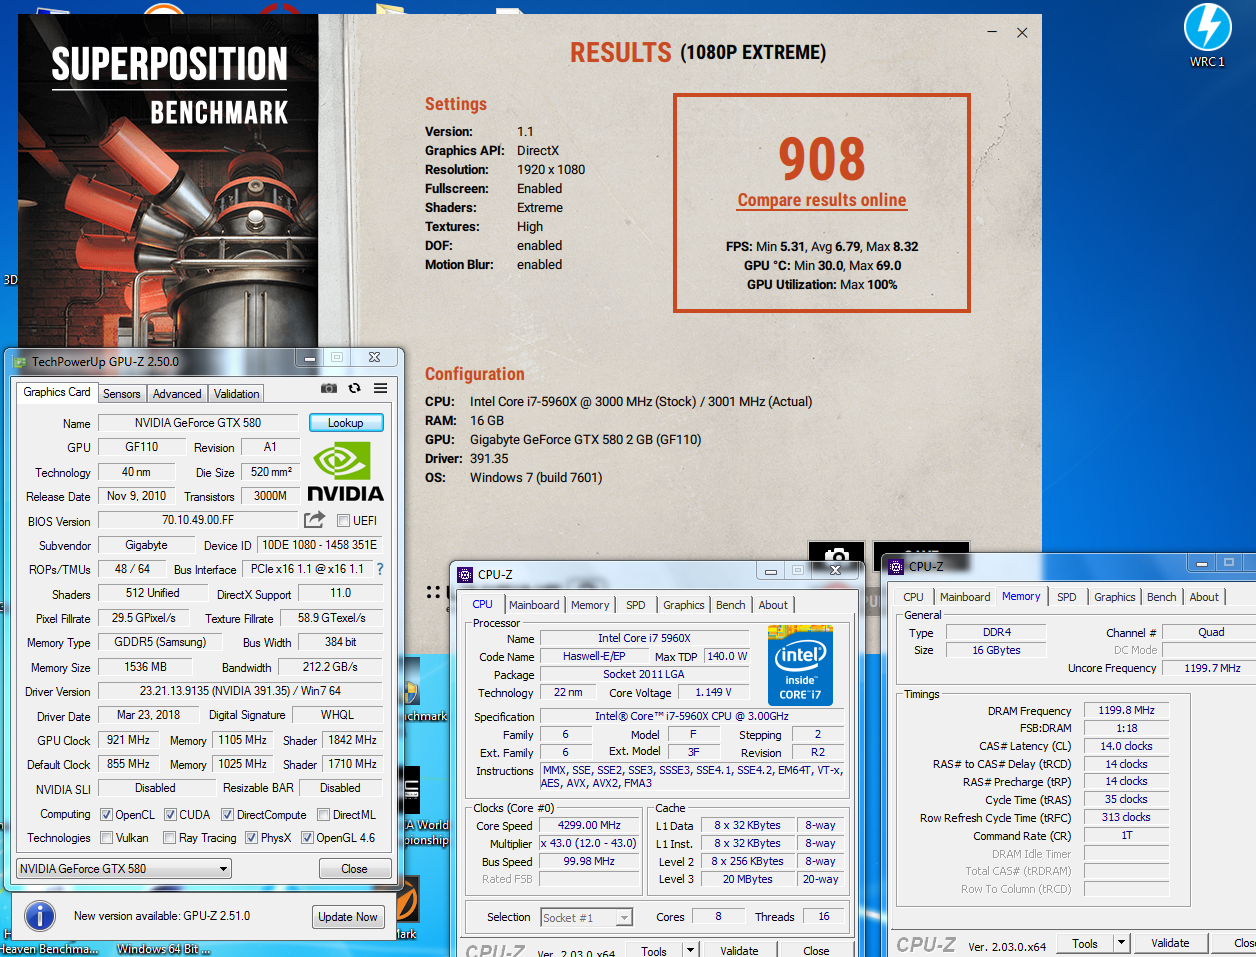Expand Tools dropdown arrow in right CPU-Z

tap(1122, 943)
